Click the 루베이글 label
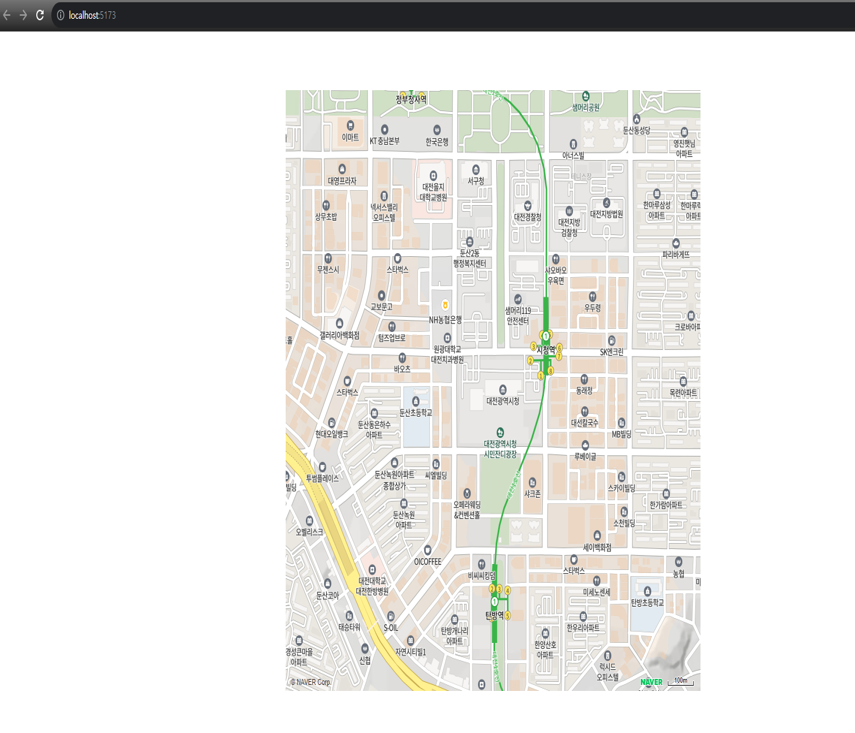The image size is (855, 733). tap(585, 456)
